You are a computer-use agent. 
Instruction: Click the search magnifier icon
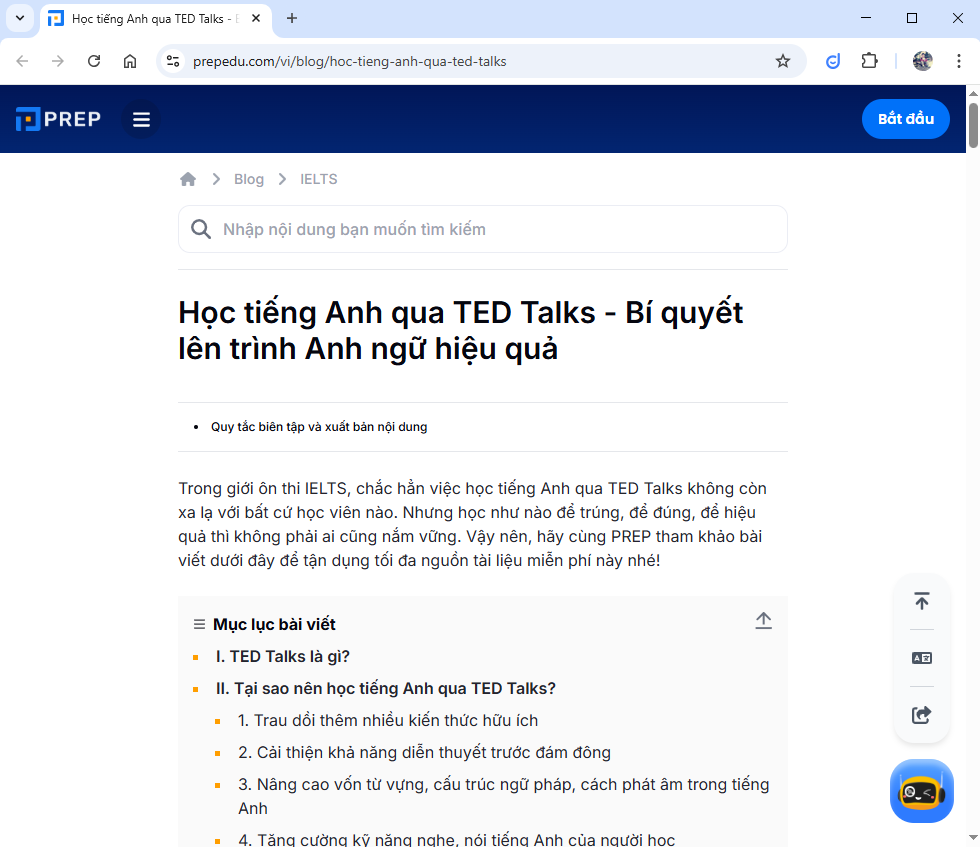pyautogui.click(x=201, y=229)
